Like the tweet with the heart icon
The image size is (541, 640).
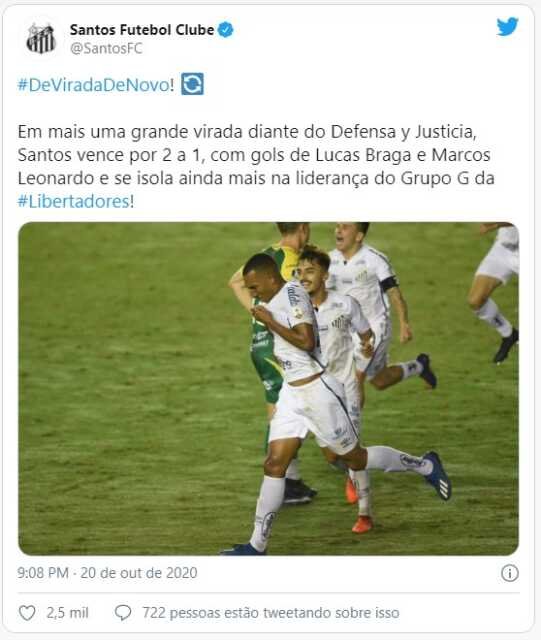click(27, 613)
